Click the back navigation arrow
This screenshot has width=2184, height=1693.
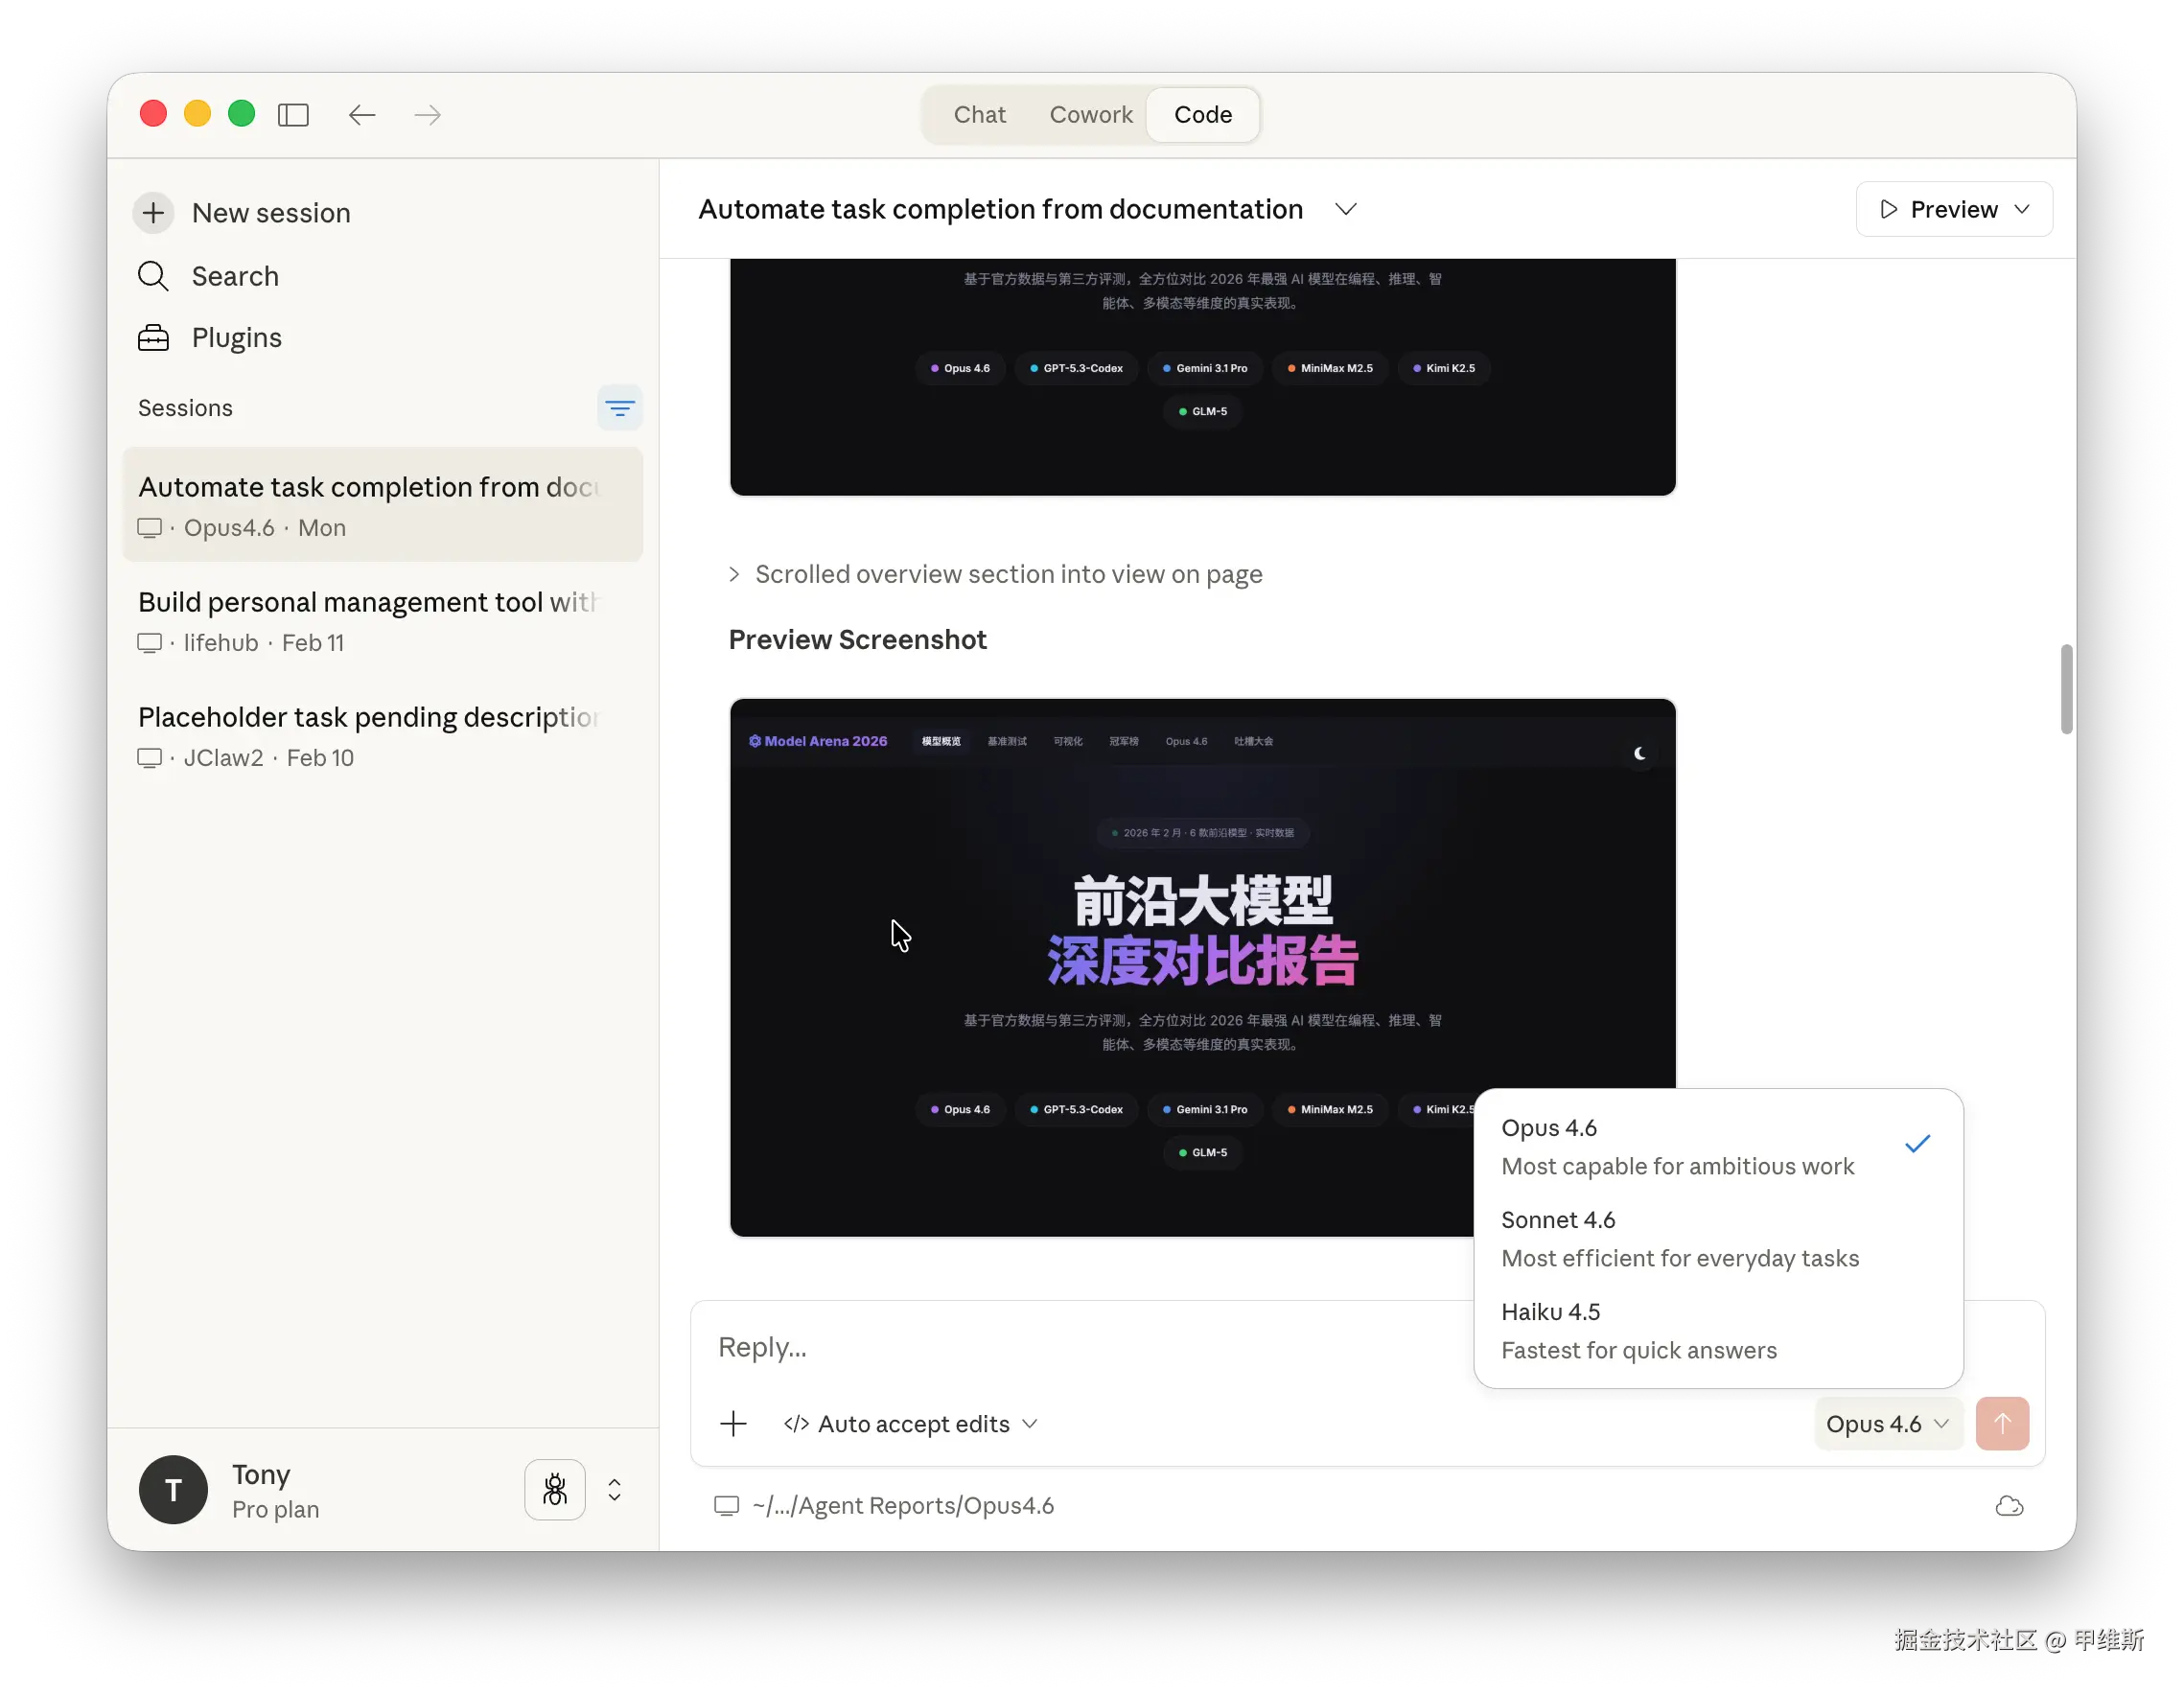pos(362,115)
